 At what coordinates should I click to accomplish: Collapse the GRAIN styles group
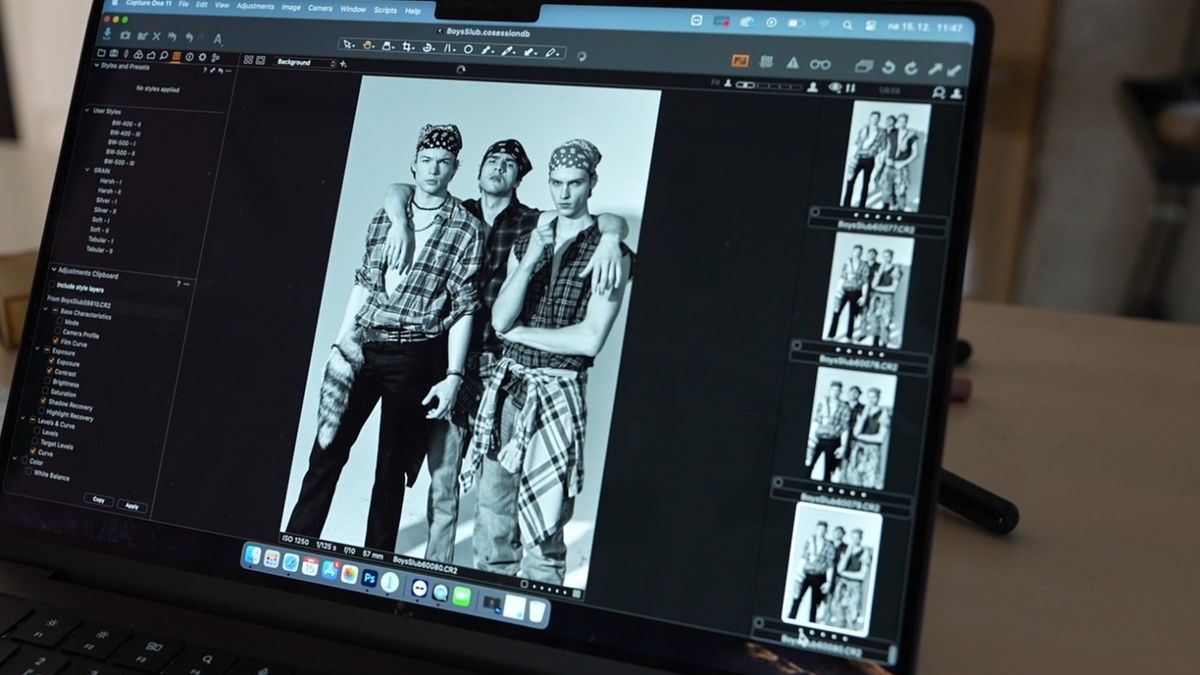tap(87, 170)
